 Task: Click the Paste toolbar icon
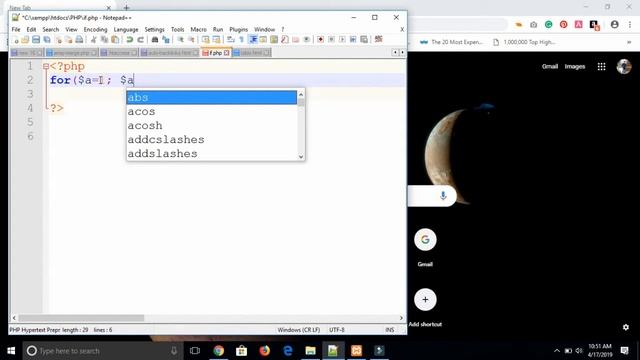coord(116,40)
